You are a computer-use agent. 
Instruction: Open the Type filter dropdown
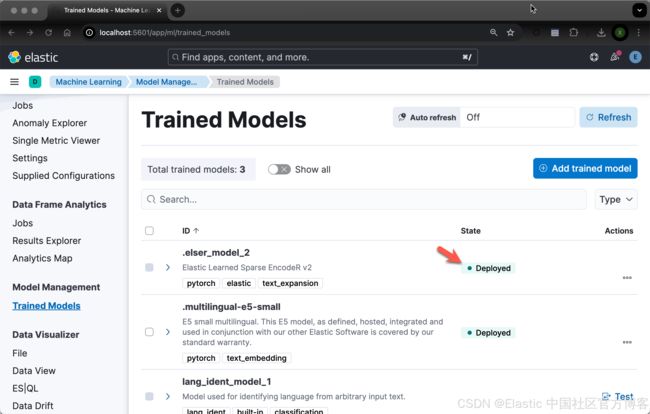point(616,199)
